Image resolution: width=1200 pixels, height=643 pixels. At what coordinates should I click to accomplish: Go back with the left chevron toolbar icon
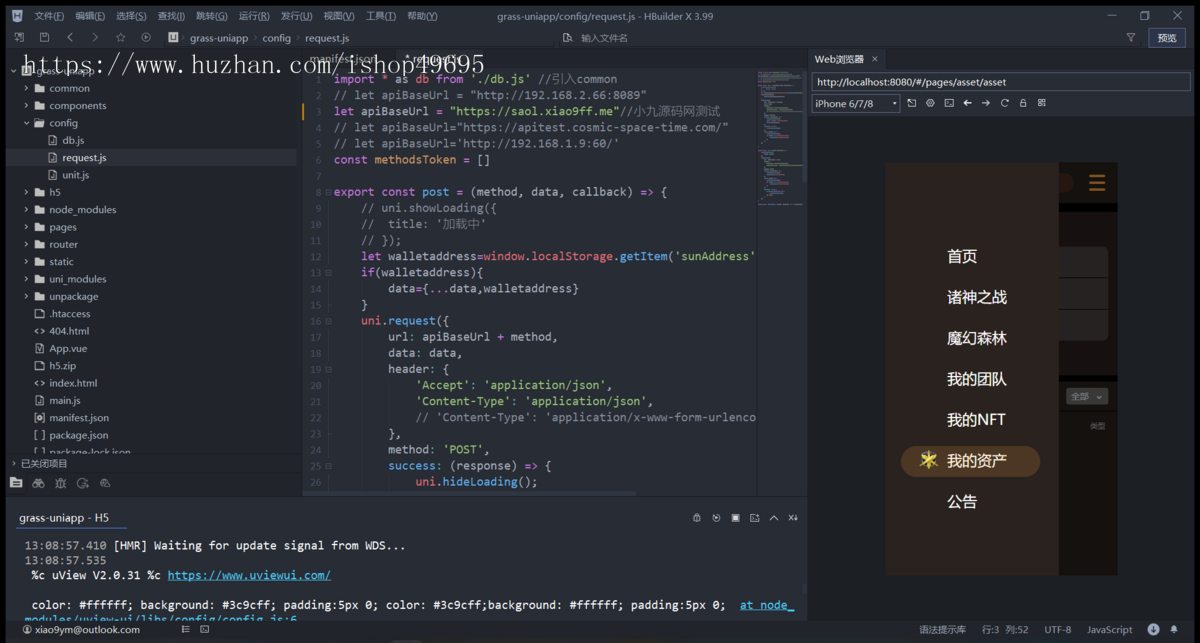pyautogui.click(x=70, y=37)
